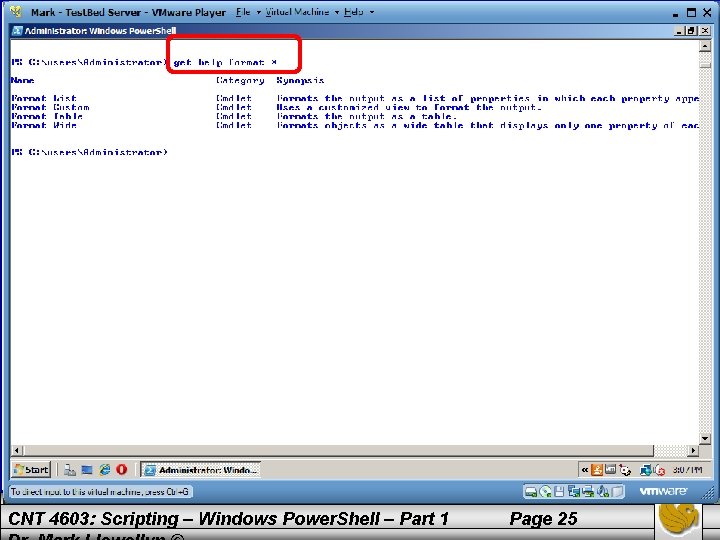The height and width of the screenshot is (540, 720).
Task: Close the PowerShell window
Action: tap(704, 31)
